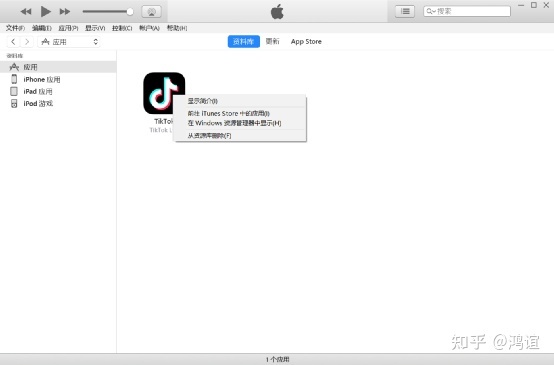Viewport: 554px width, 365px height.
Task: Switch to the App Store tab
Action: coord(306,41)
